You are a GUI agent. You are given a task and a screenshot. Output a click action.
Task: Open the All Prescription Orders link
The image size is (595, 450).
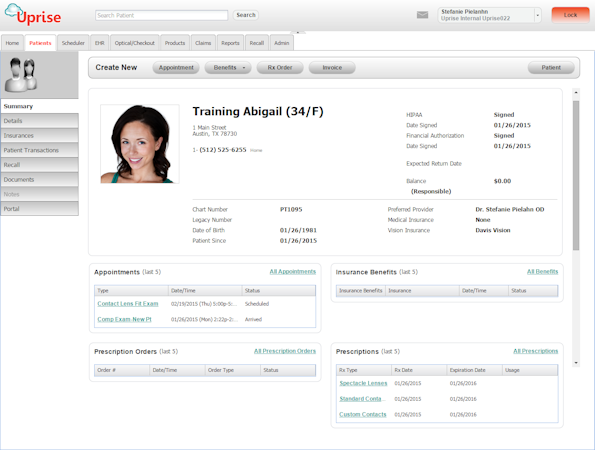pyautogui.click(x=285, y=351)
